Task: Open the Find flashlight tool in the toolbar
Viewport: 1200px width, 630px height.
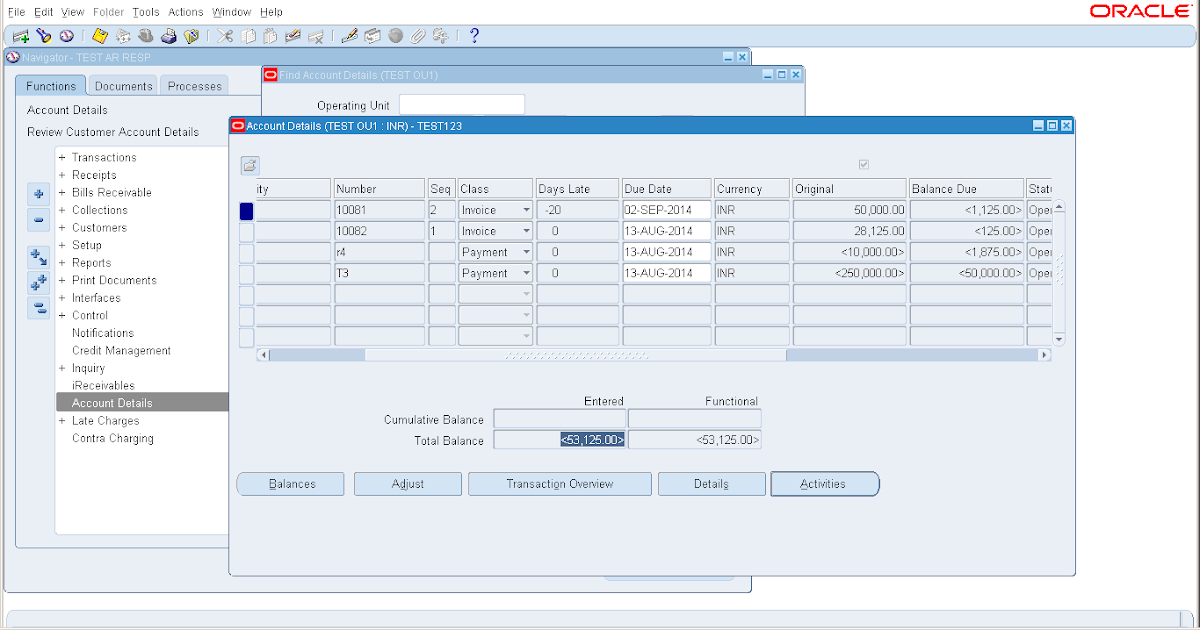Action: 41,35
